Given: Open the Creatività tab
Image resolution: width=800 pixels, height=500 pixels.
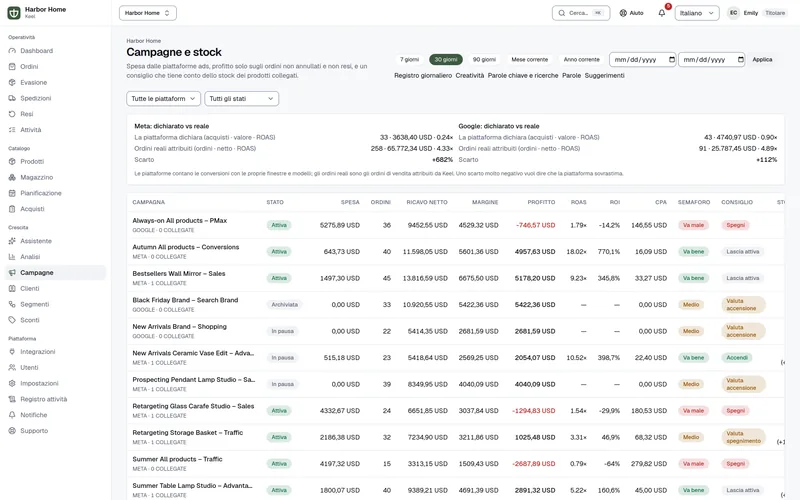Looking at the screenshot, I should coord(469,76).
